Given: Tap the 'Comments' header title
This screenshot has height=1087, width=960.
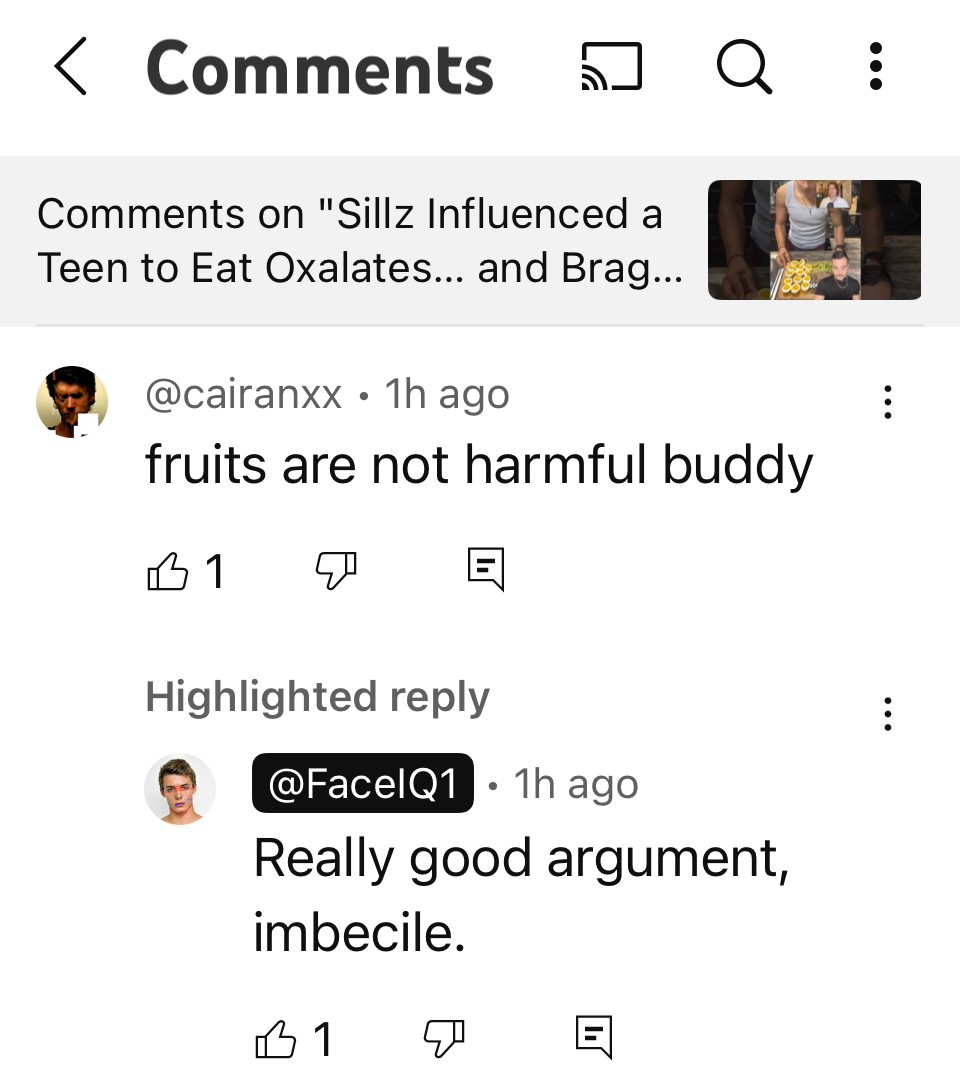Looking at the screenshot, I should [x=320, y=67].
